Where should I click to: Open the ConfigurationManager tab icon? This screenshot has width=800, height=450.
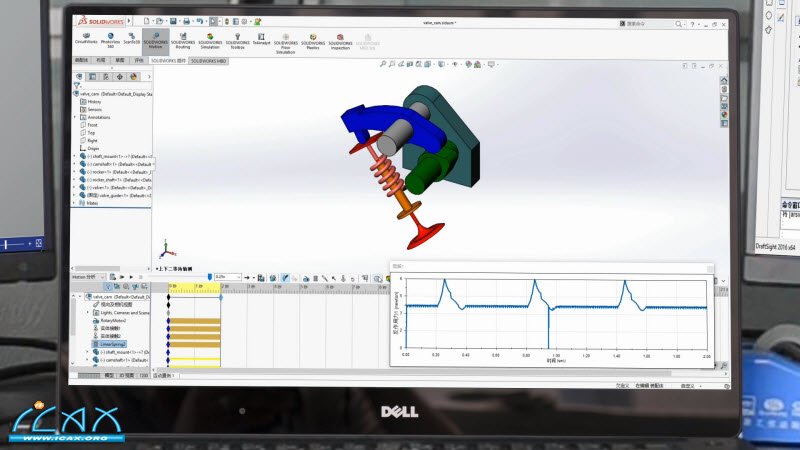point(106,77)
